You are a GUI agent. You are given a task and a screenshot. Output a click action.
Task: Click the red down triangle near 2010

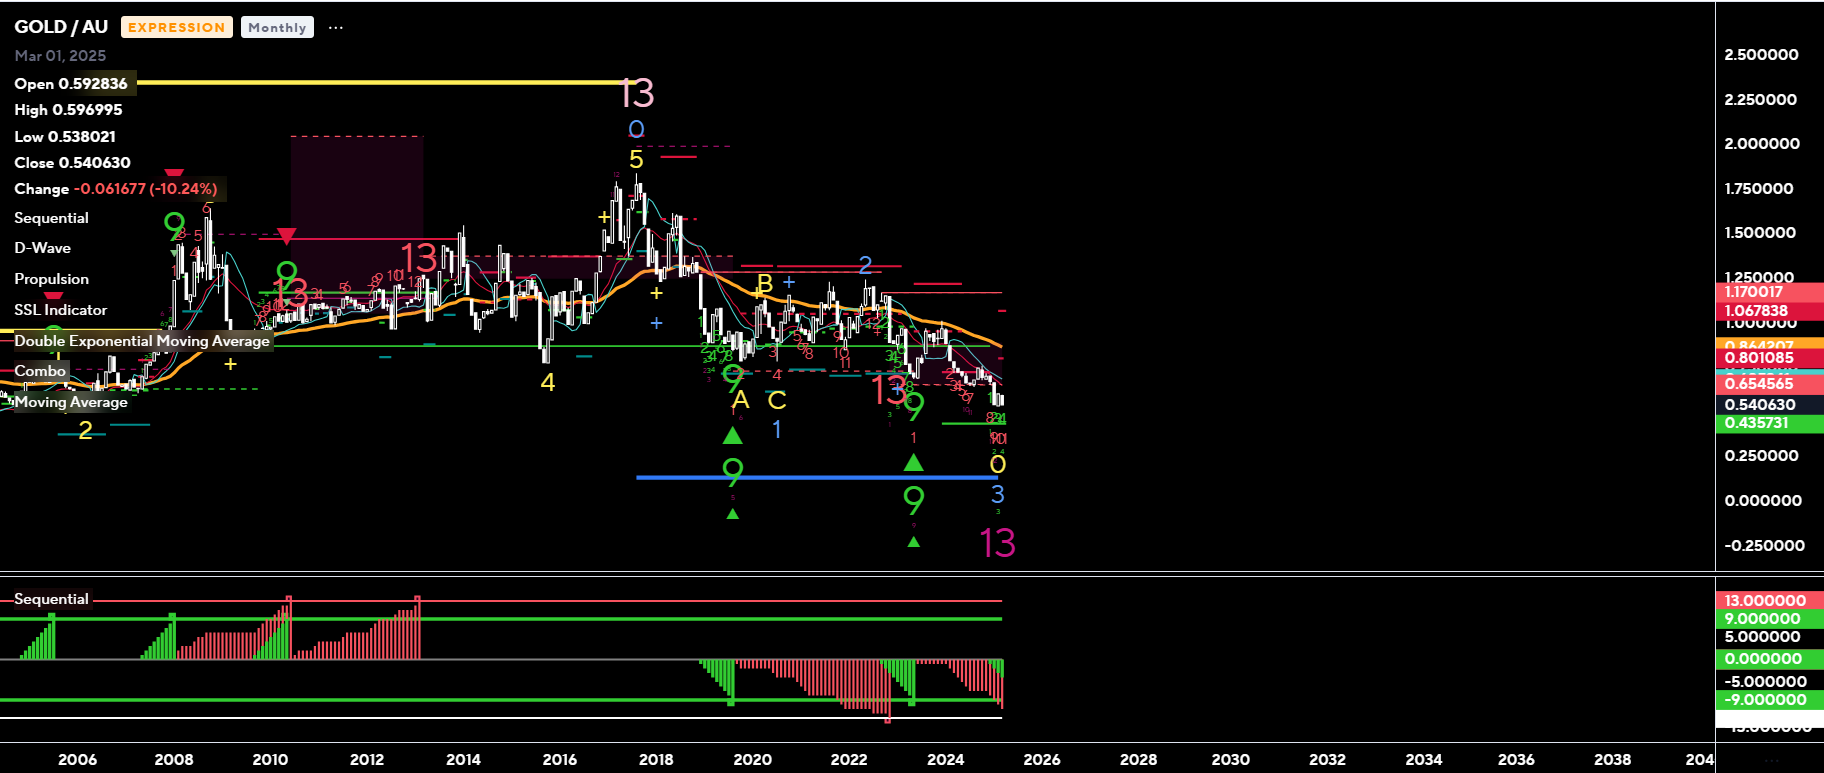(286, 236)
